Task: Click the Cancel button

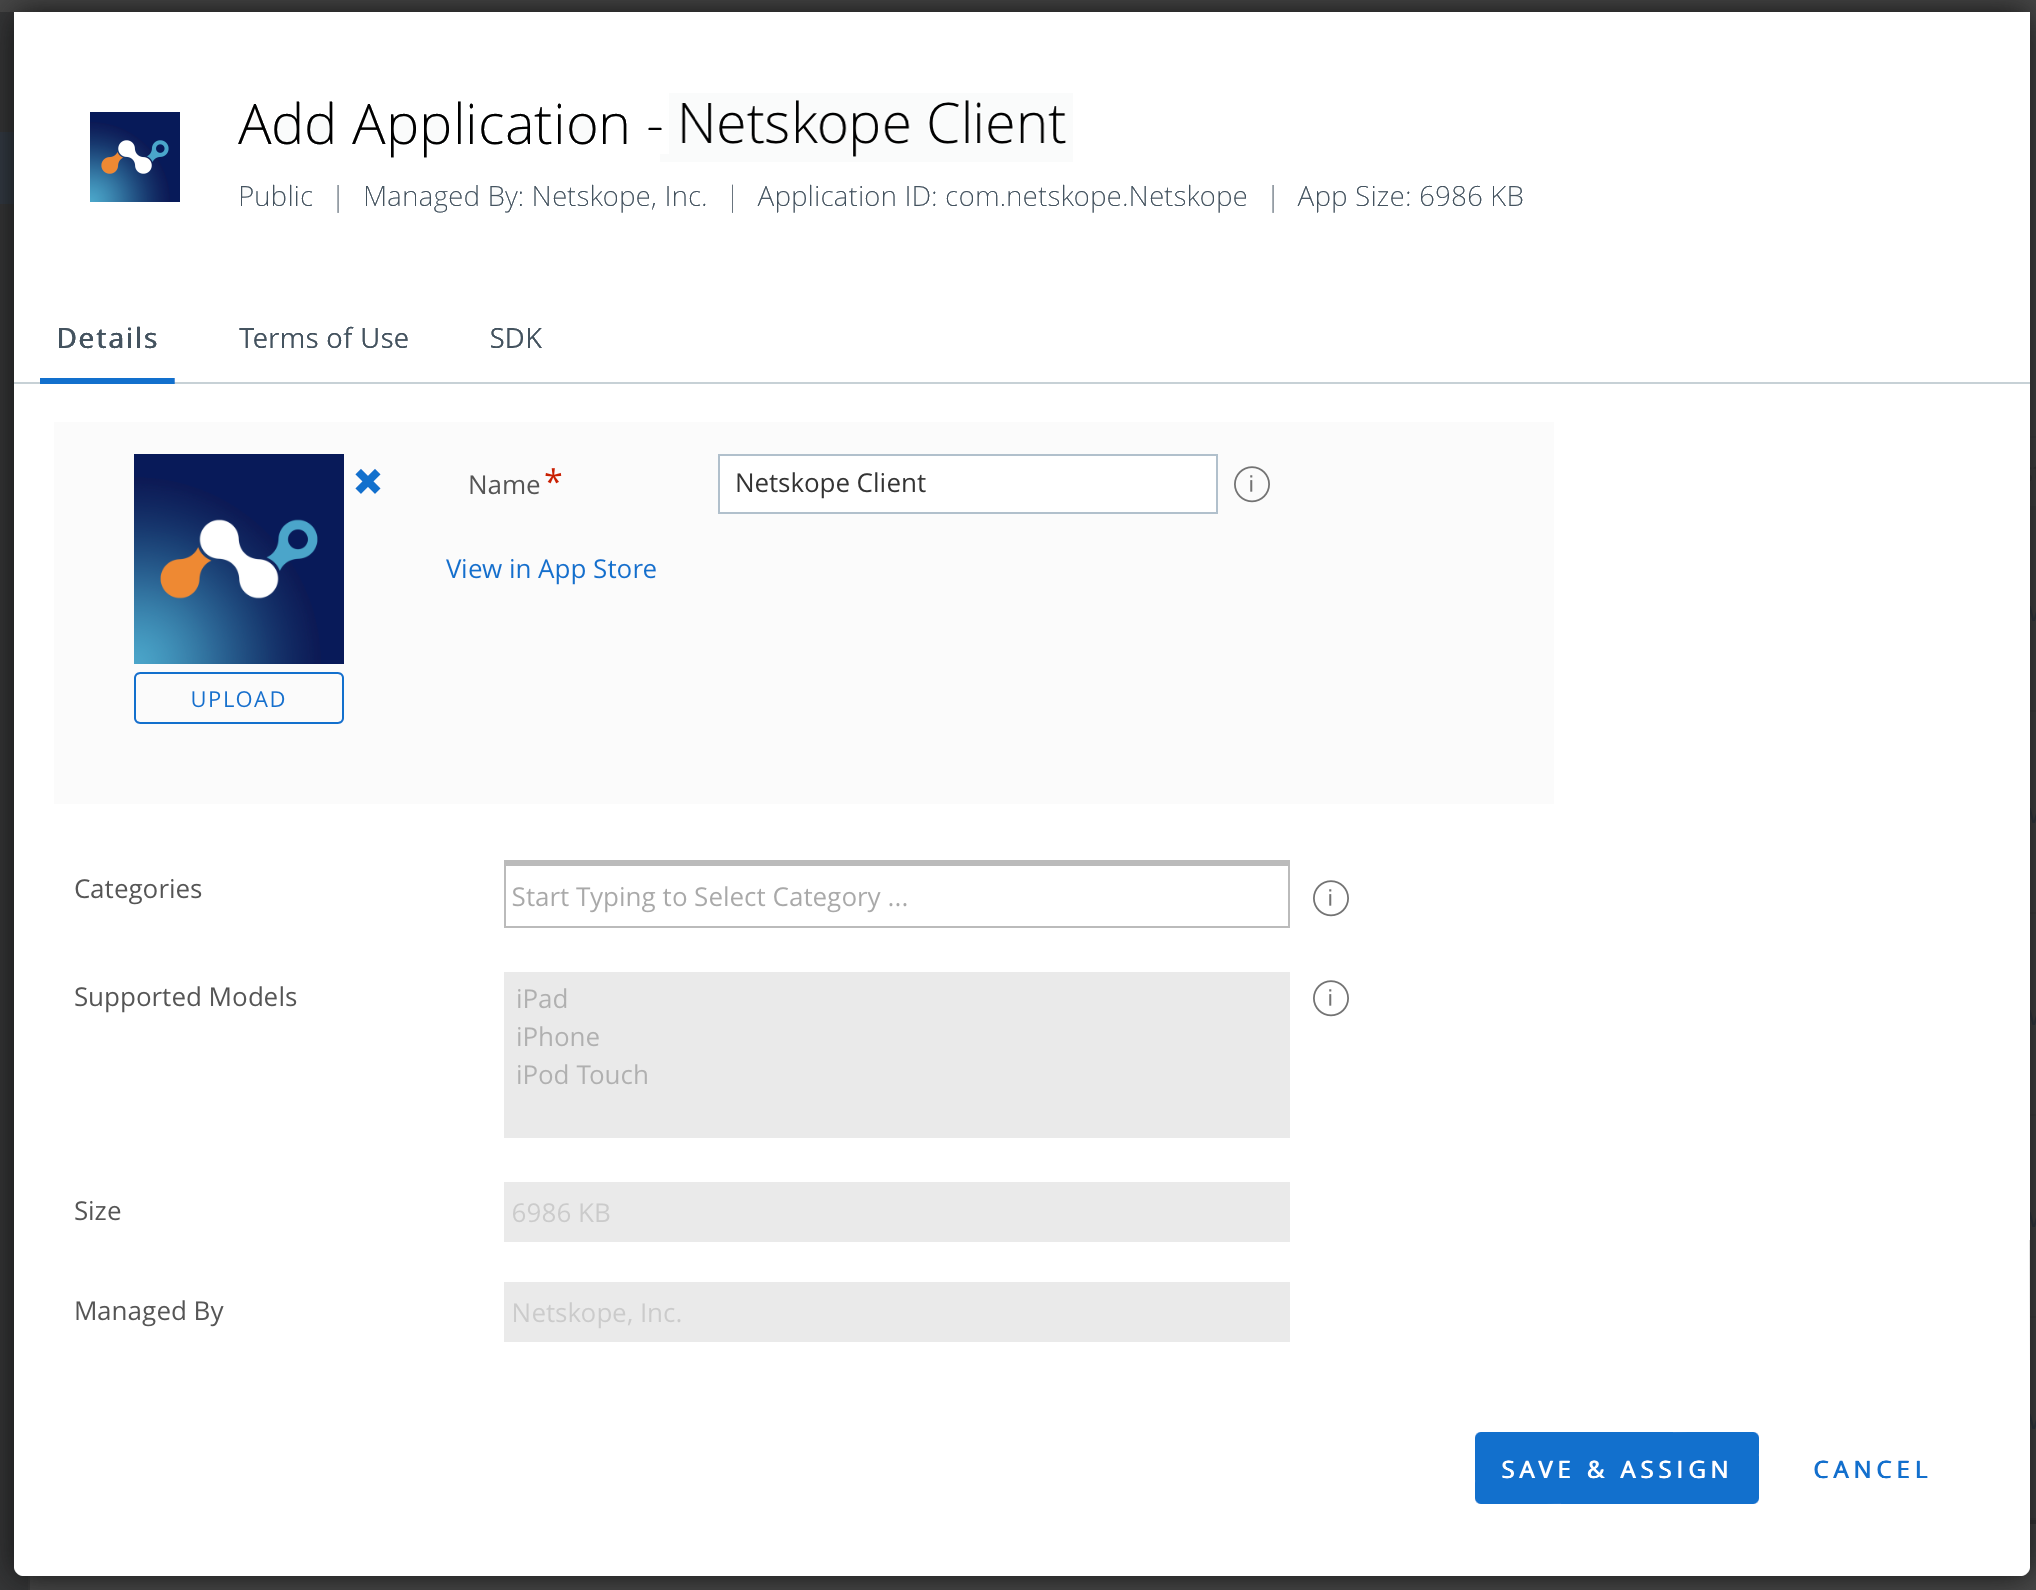Action: 1871,1469
